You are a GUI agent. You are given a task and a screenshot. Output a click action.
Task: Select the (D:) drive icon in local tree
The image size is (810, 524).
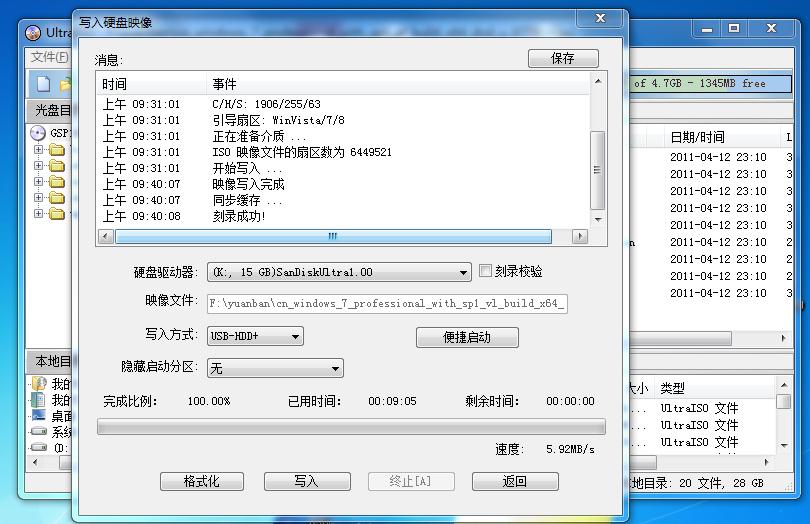[x=39, y=447]
